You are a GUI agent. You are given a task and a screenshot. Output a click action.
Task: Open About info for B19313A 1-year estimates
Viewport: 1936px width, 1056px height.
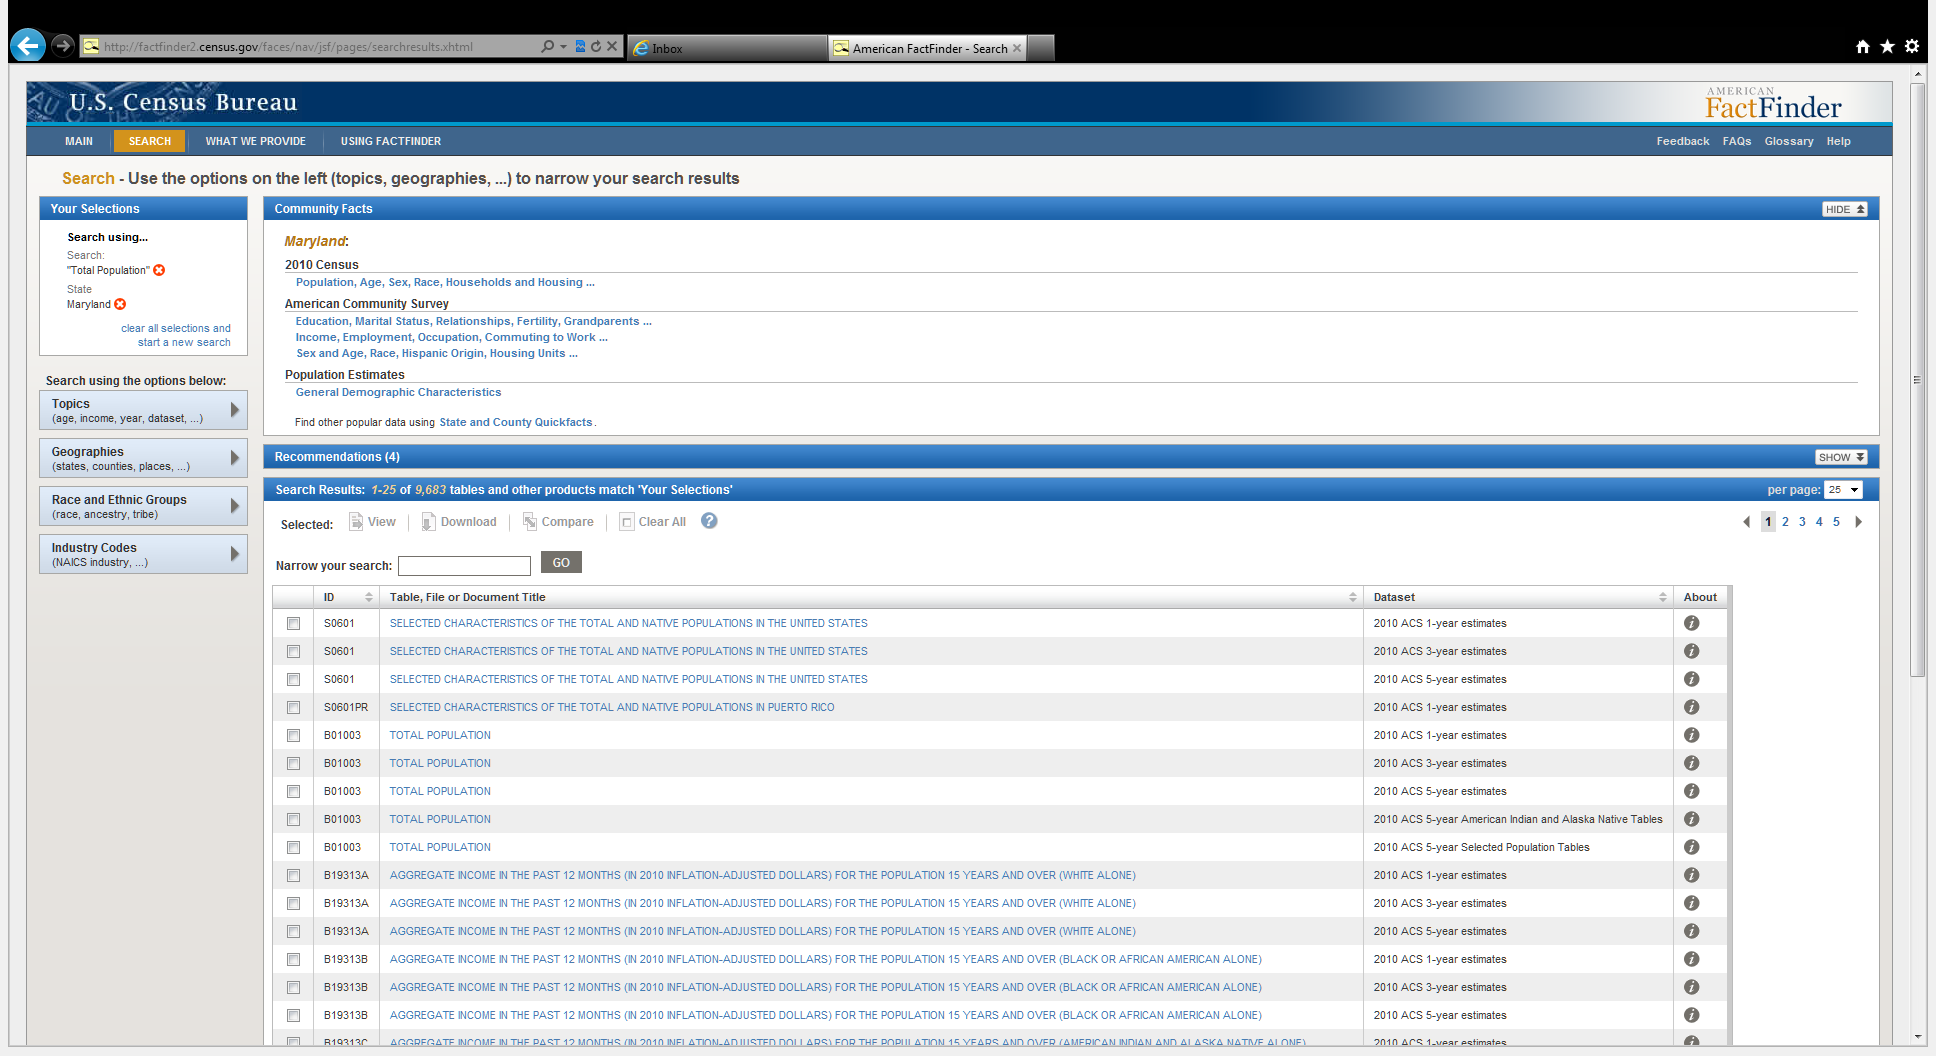[x=1691, y=875]
